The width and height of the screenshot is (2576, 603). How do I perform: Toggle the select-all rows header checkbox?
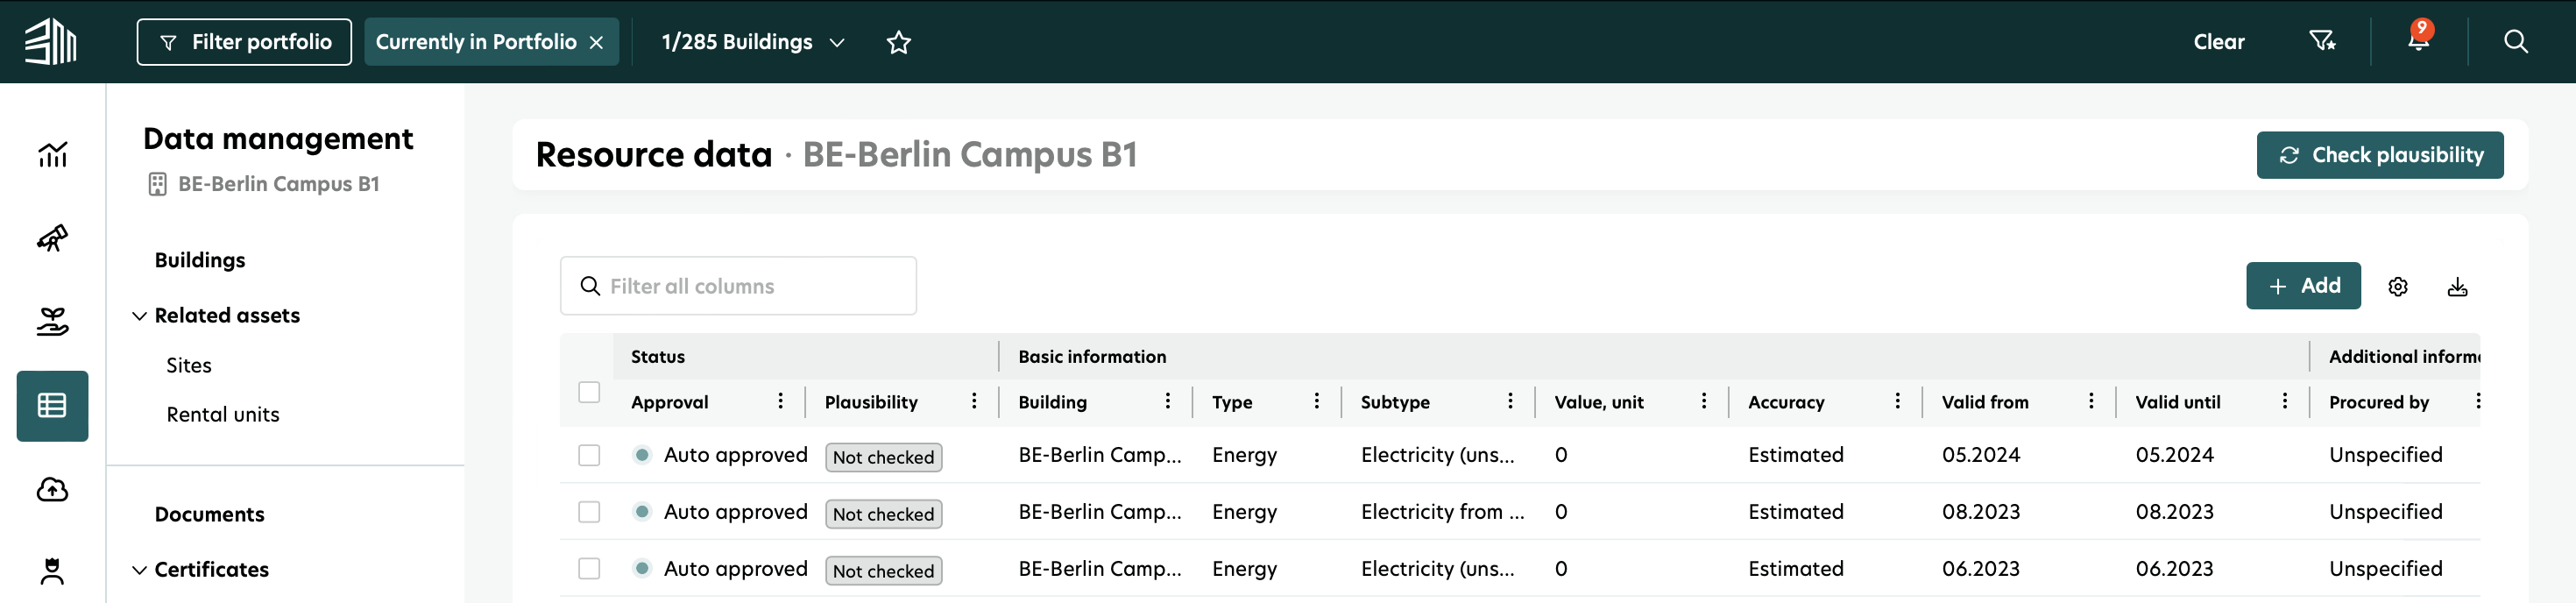tap(589, 391)
